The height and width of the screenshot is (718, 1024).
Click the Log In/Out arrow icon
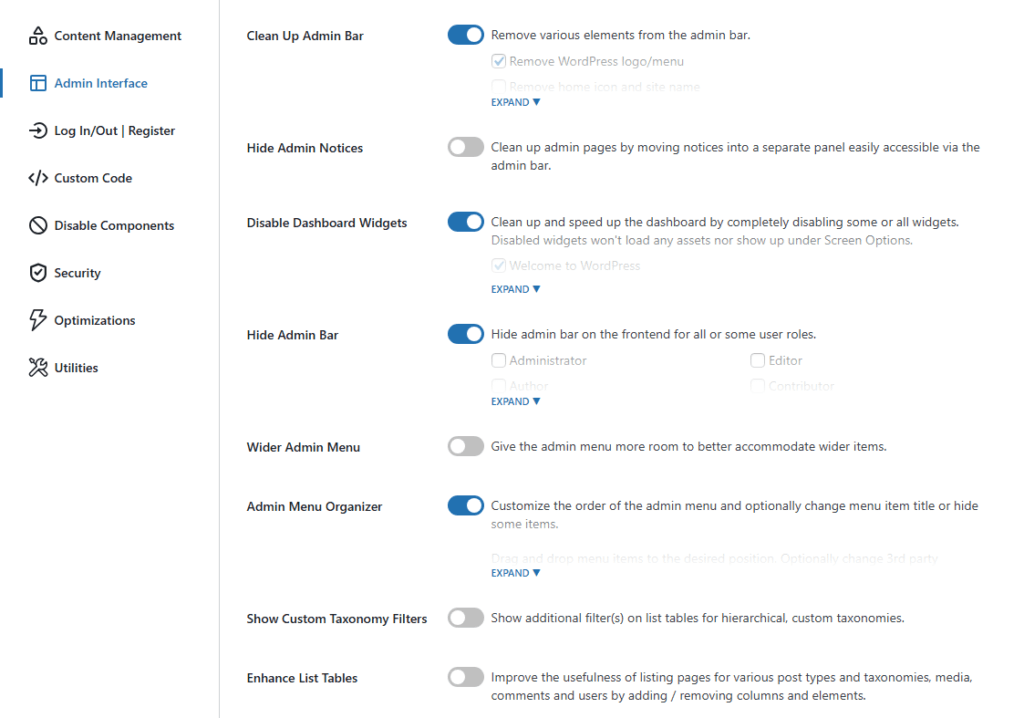[x=38, y=131]
